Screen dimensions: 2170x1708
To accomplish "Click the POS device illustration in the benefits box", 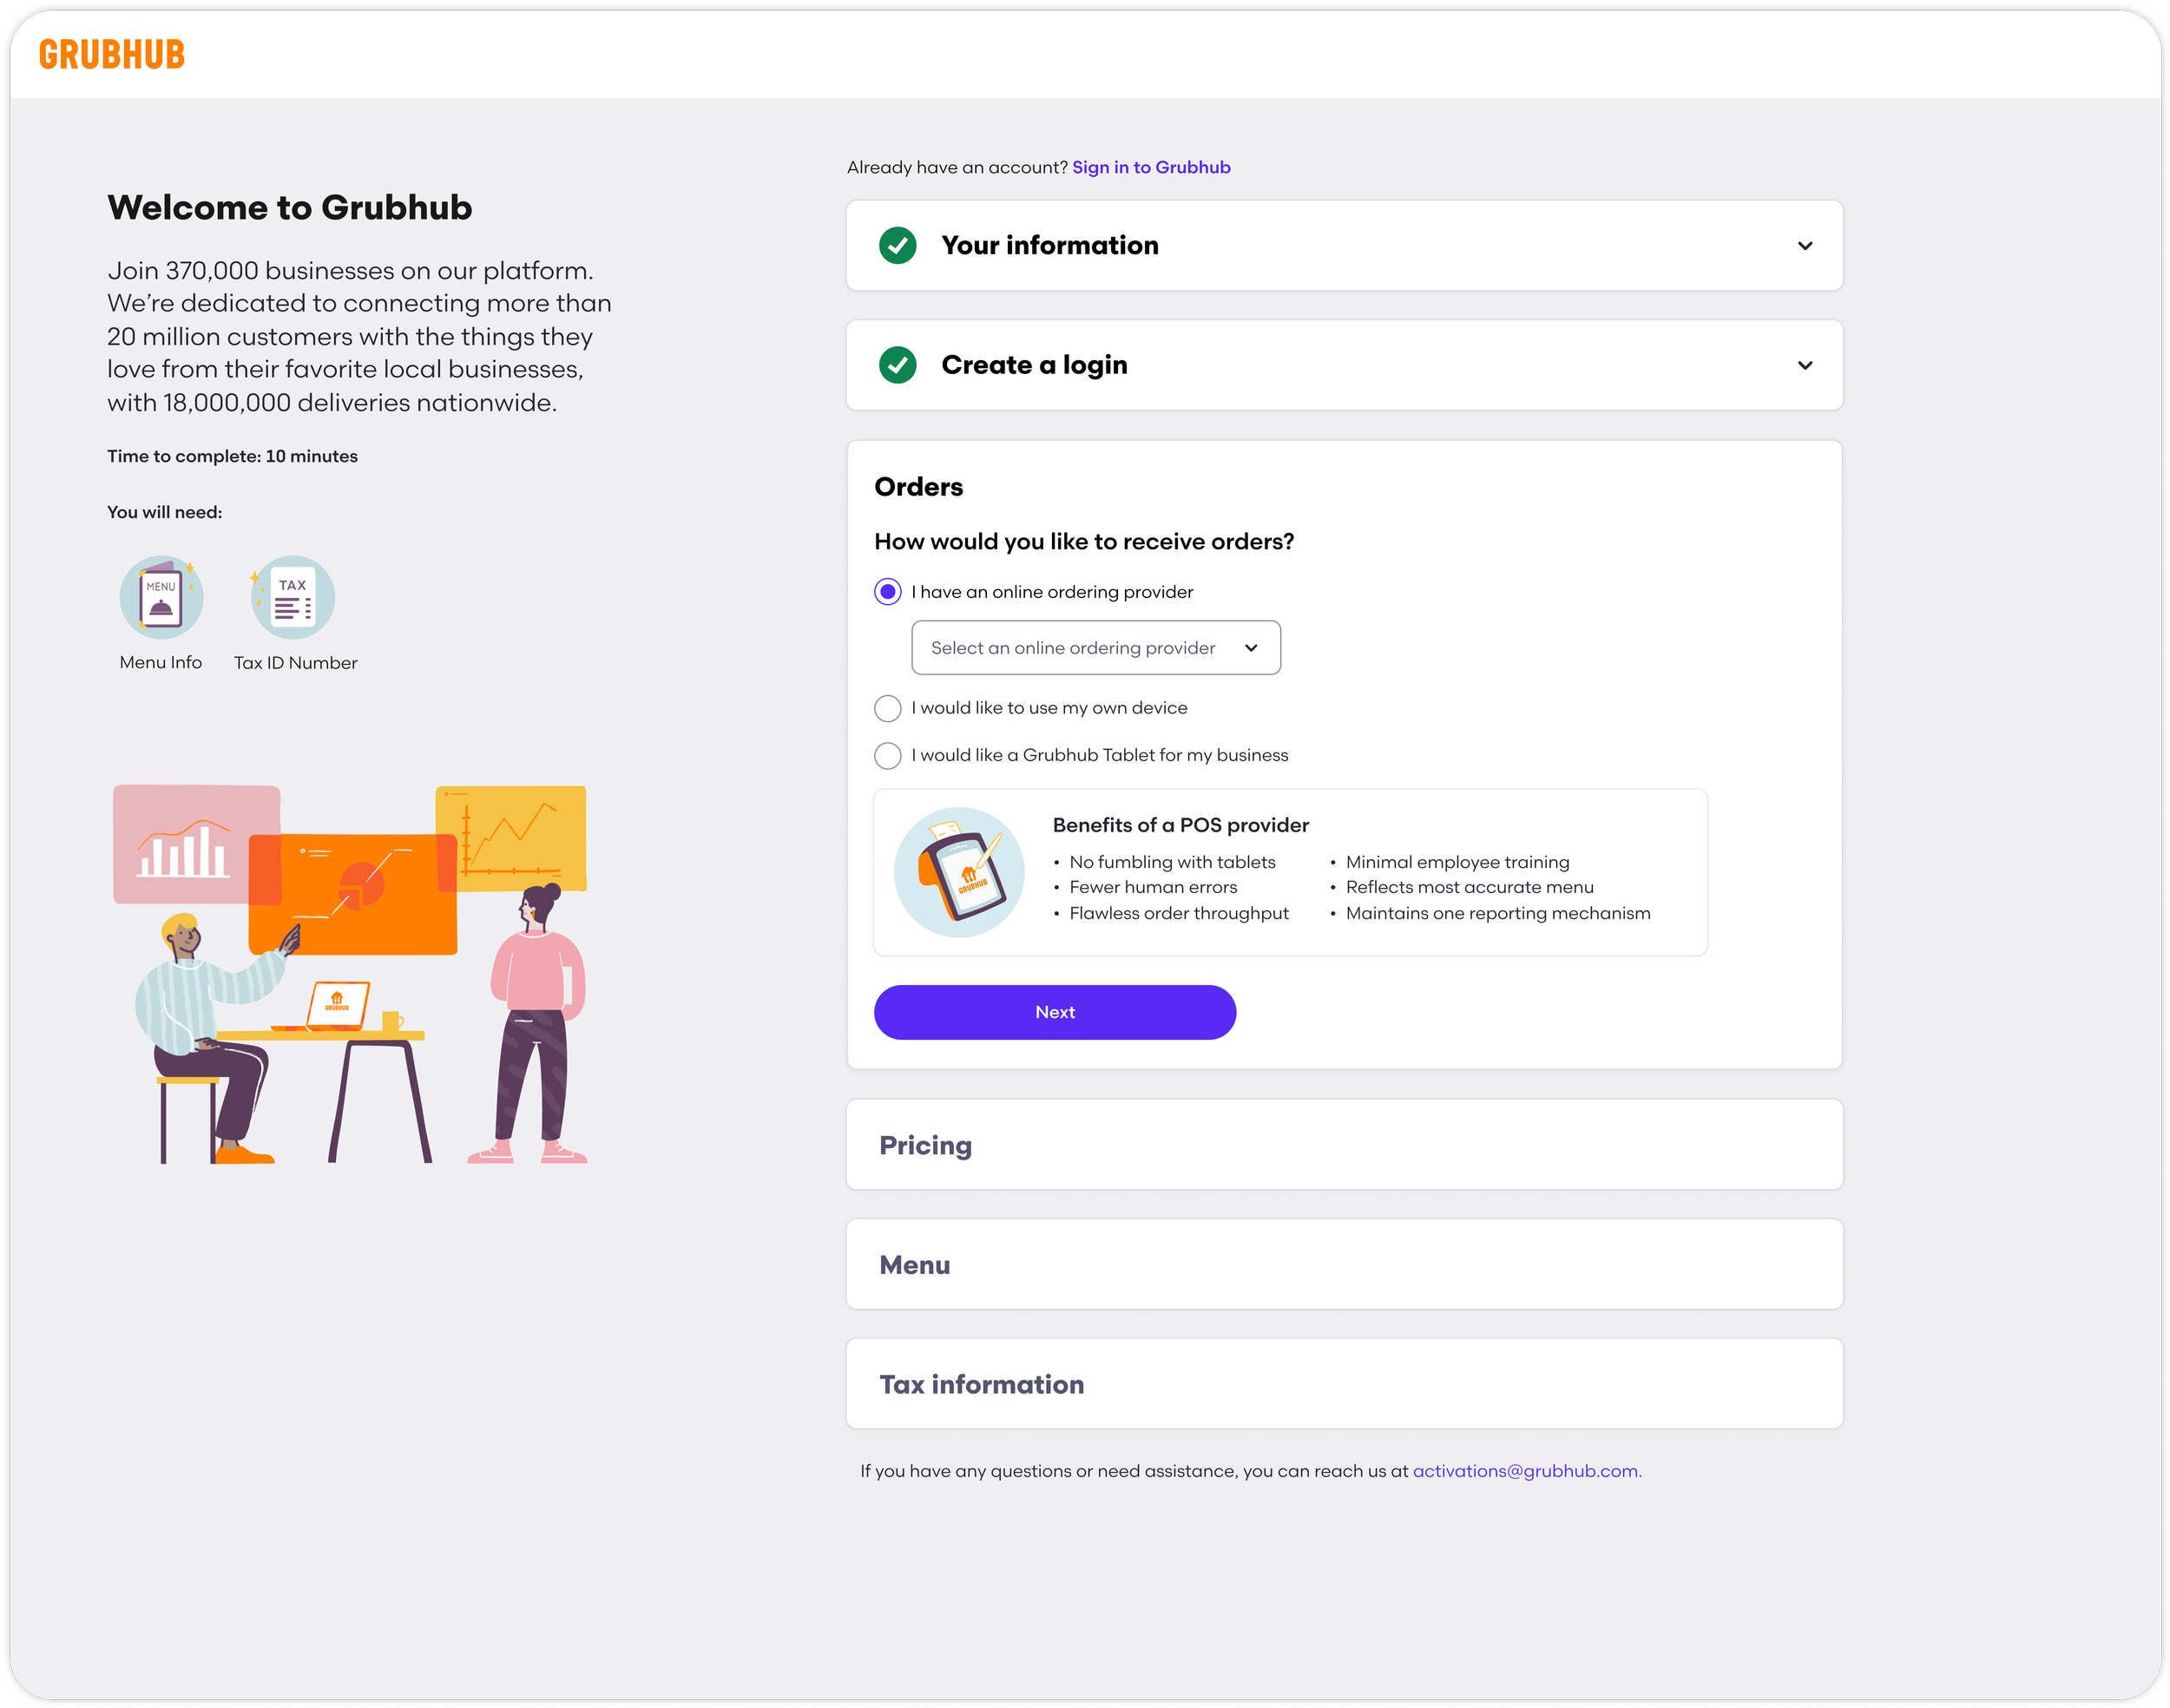I will (959, 872).
